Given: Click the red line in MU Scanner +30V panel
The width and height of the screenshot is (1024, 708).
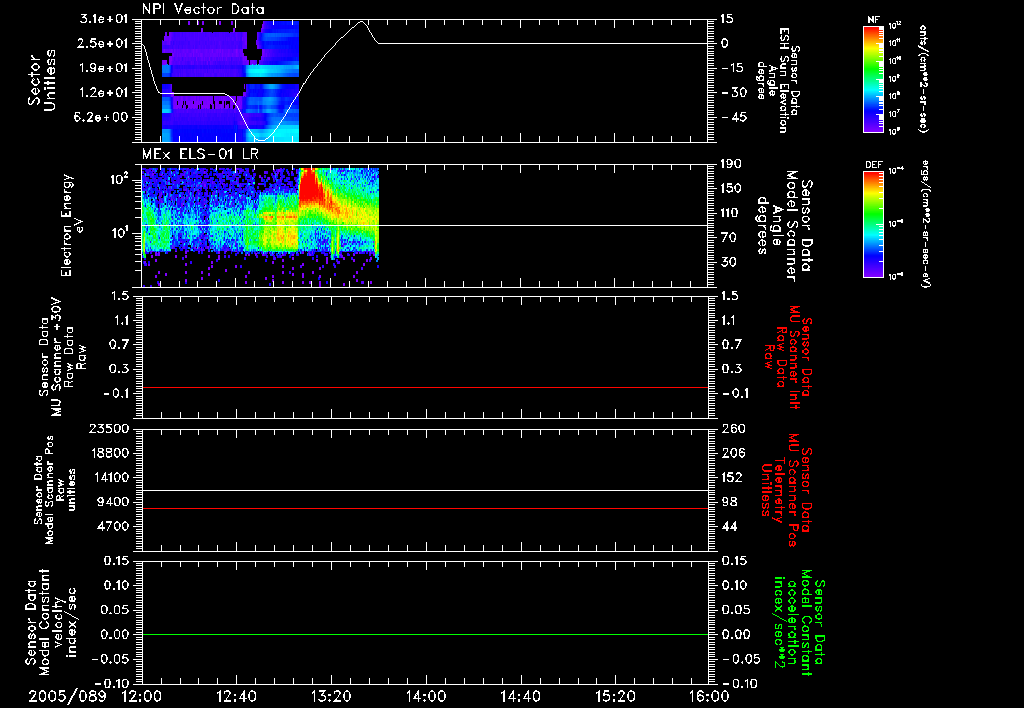Looking at the screenshot, I should coord(425,388).
